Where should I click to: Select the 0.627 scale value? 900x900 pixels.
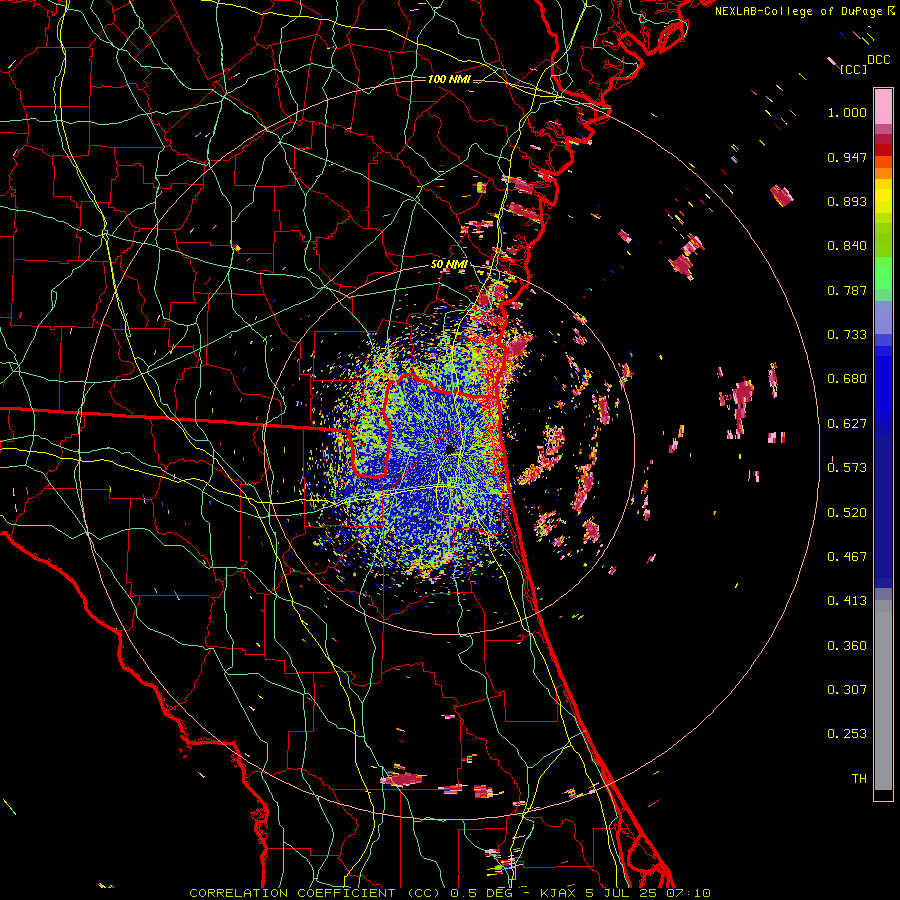[847, 424]
